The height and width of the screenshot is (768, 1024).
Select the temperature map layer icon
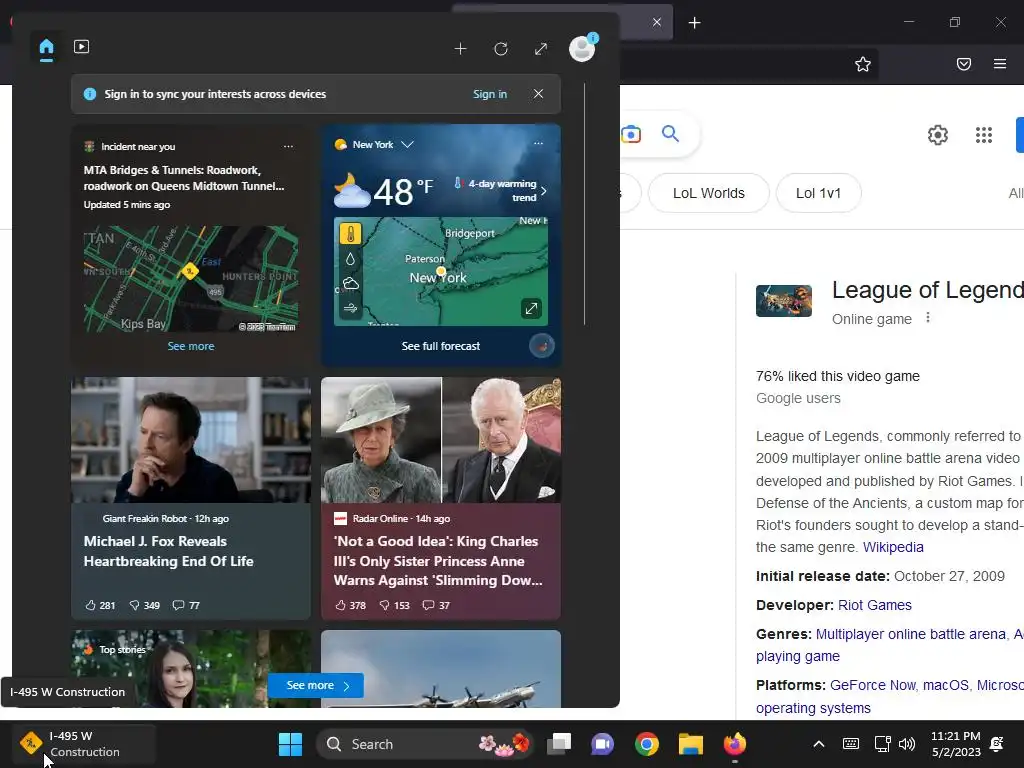[x=351, y=234]
